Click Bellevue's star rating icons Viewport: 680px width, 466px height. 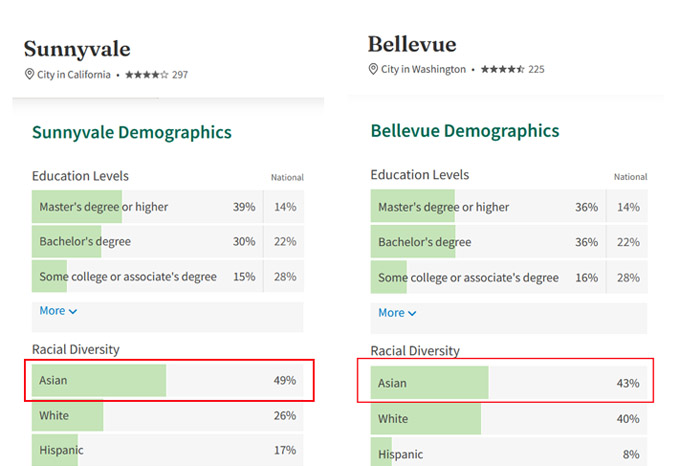pos(502,70)
